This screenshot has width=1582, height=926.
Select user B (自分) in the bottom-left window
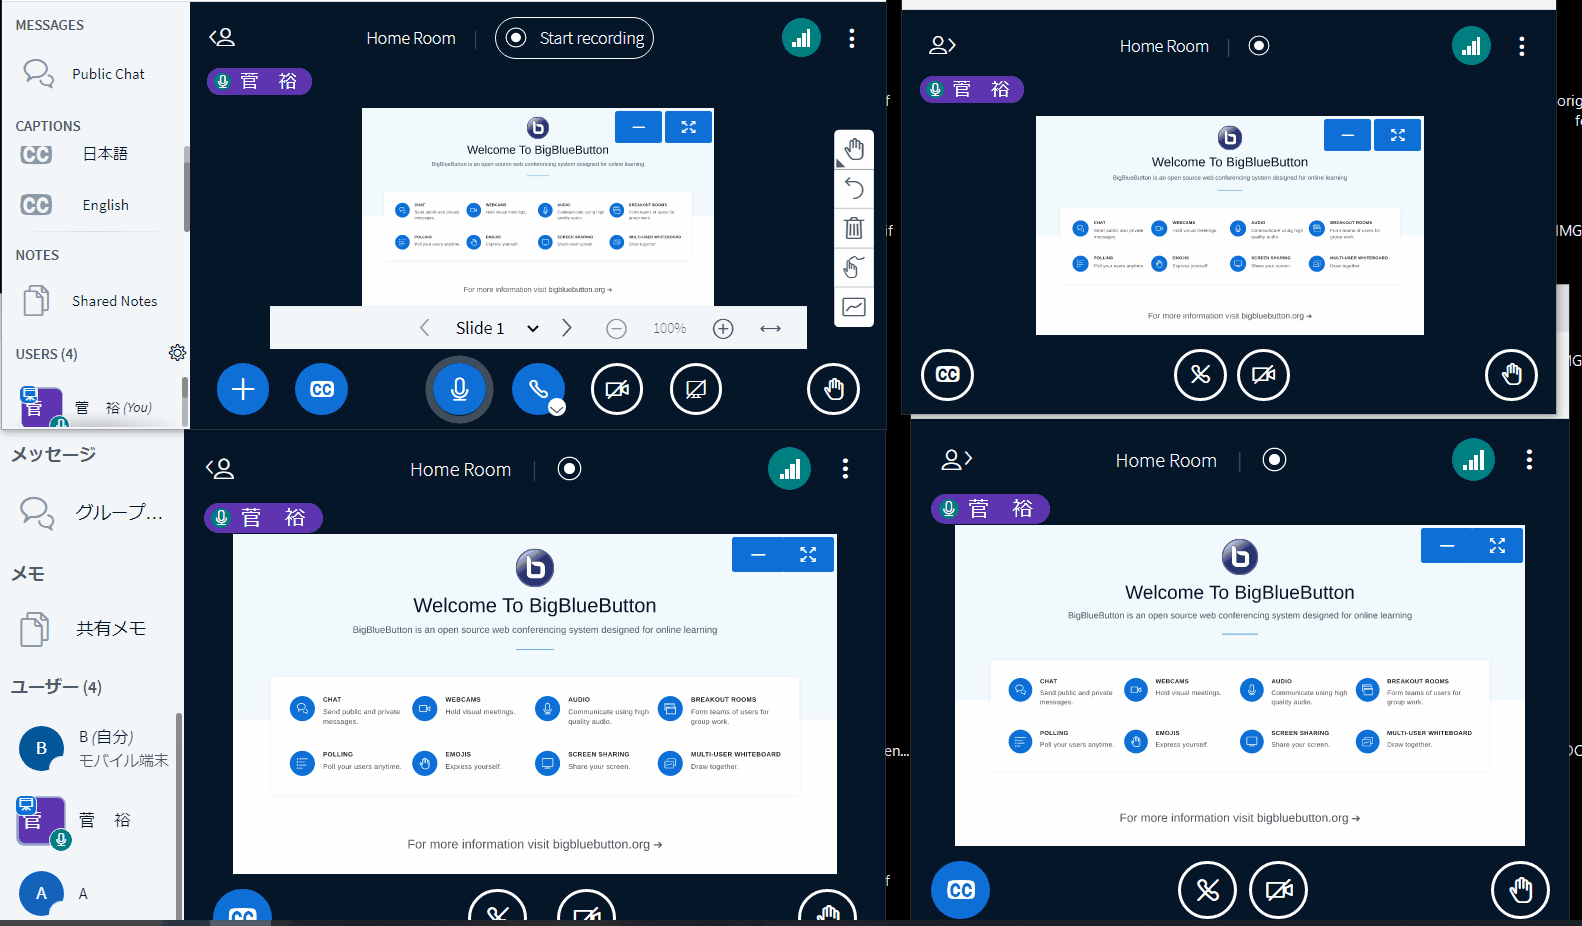click(92, 748)
